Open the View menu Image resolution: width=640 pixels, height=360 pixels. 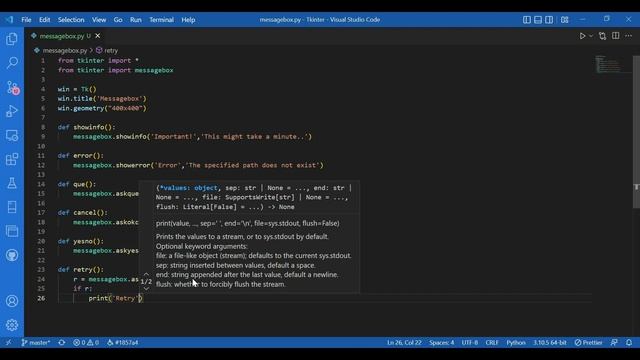click(x=99, y=20)
